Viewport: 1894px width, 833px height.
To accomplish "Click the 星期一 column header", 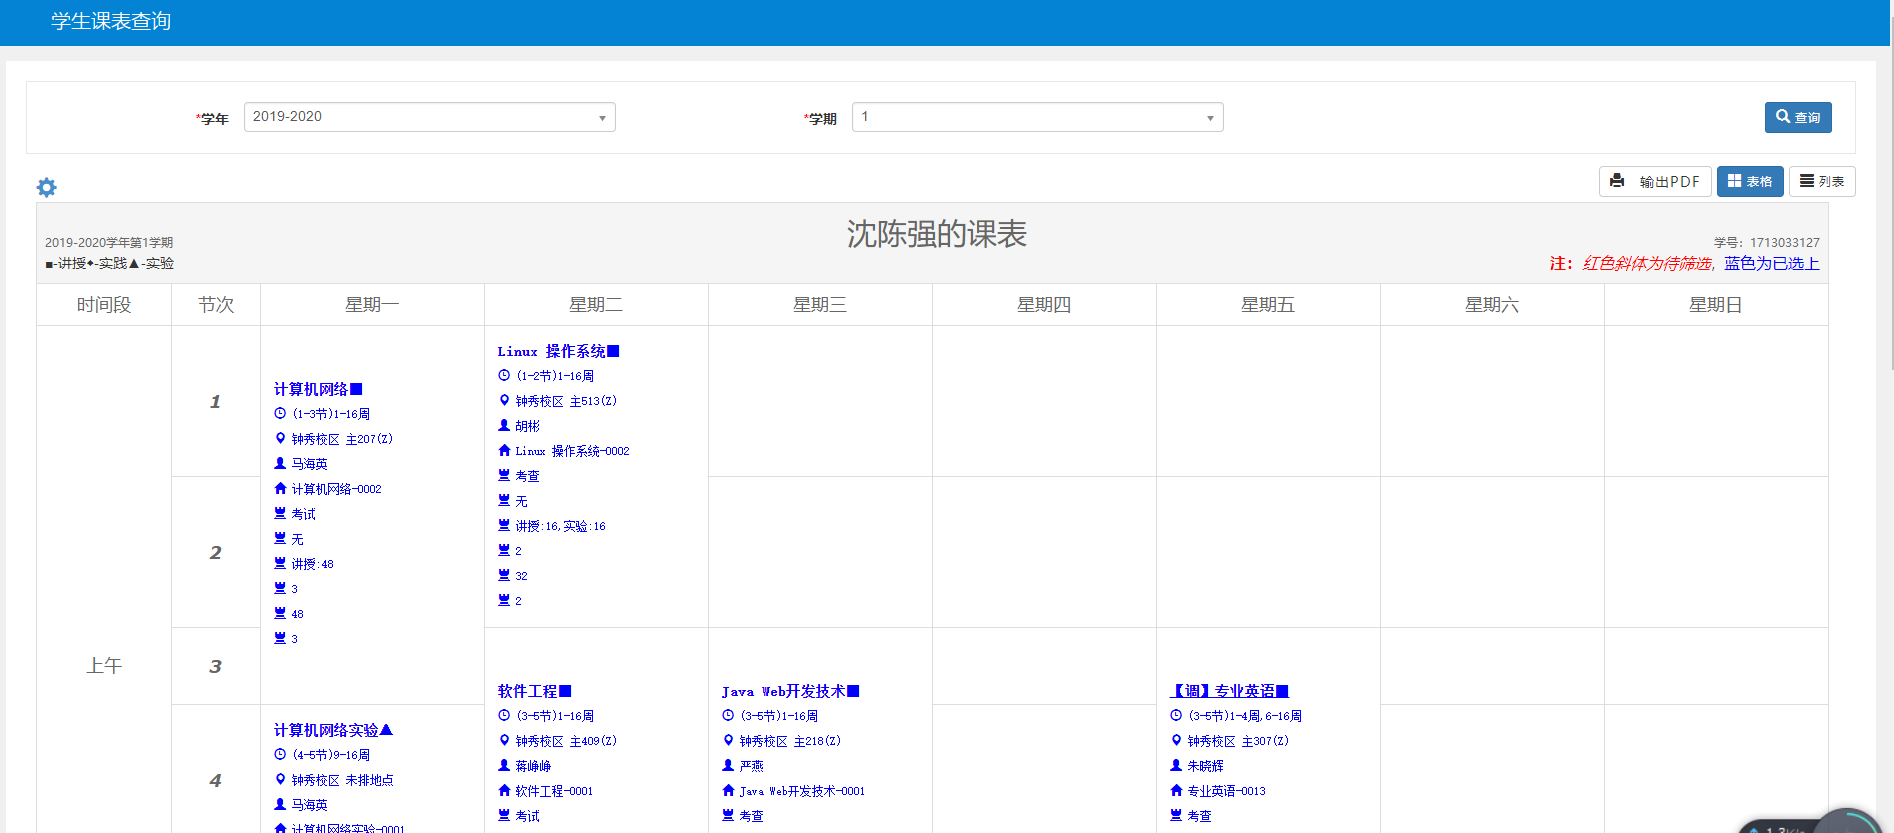I will coord(372,305).
